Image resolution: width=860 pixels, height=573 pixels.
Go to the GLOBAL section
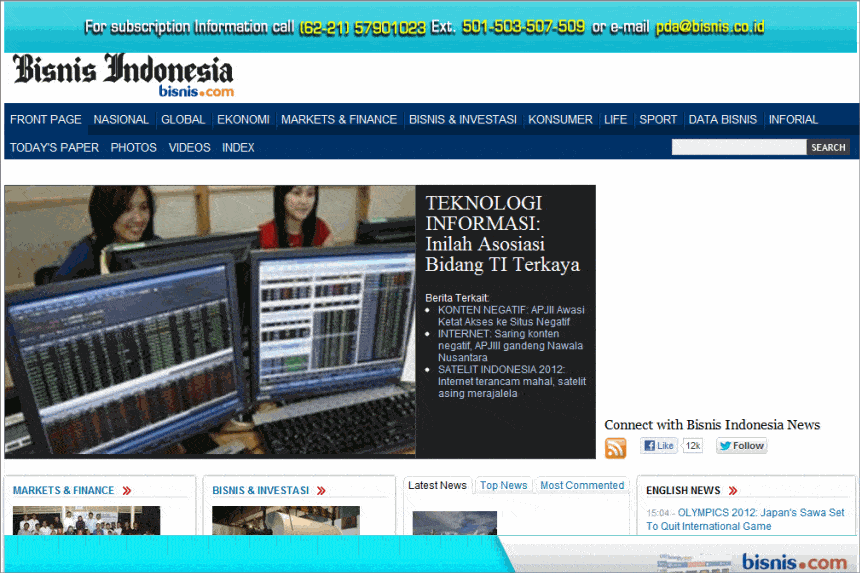click(x=183, y=120)
